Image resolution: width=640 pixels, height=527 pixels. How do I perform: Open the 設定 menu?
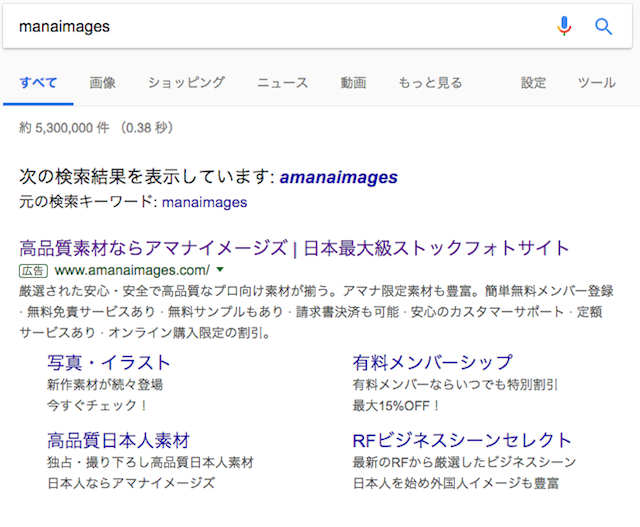coord(533,83)
